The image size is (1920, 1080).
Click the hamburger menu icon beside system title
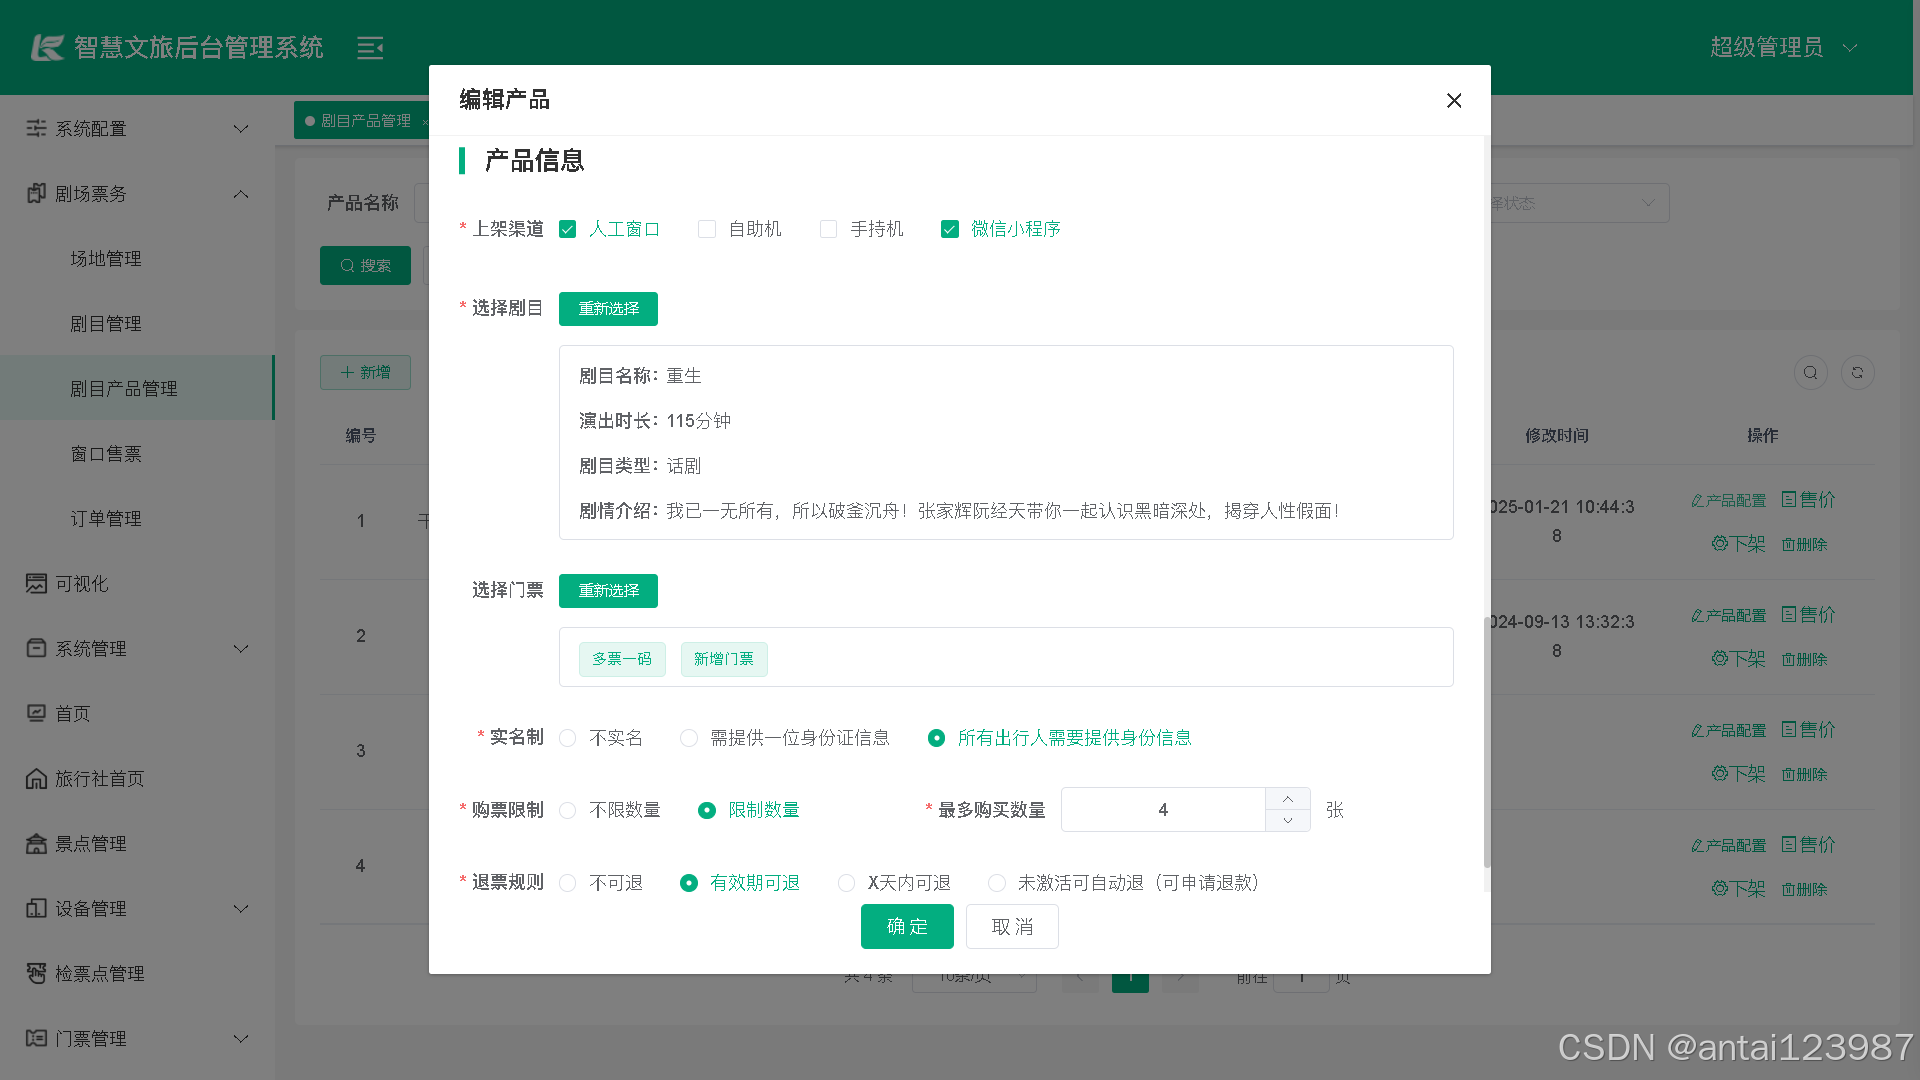tap(370, 47)
